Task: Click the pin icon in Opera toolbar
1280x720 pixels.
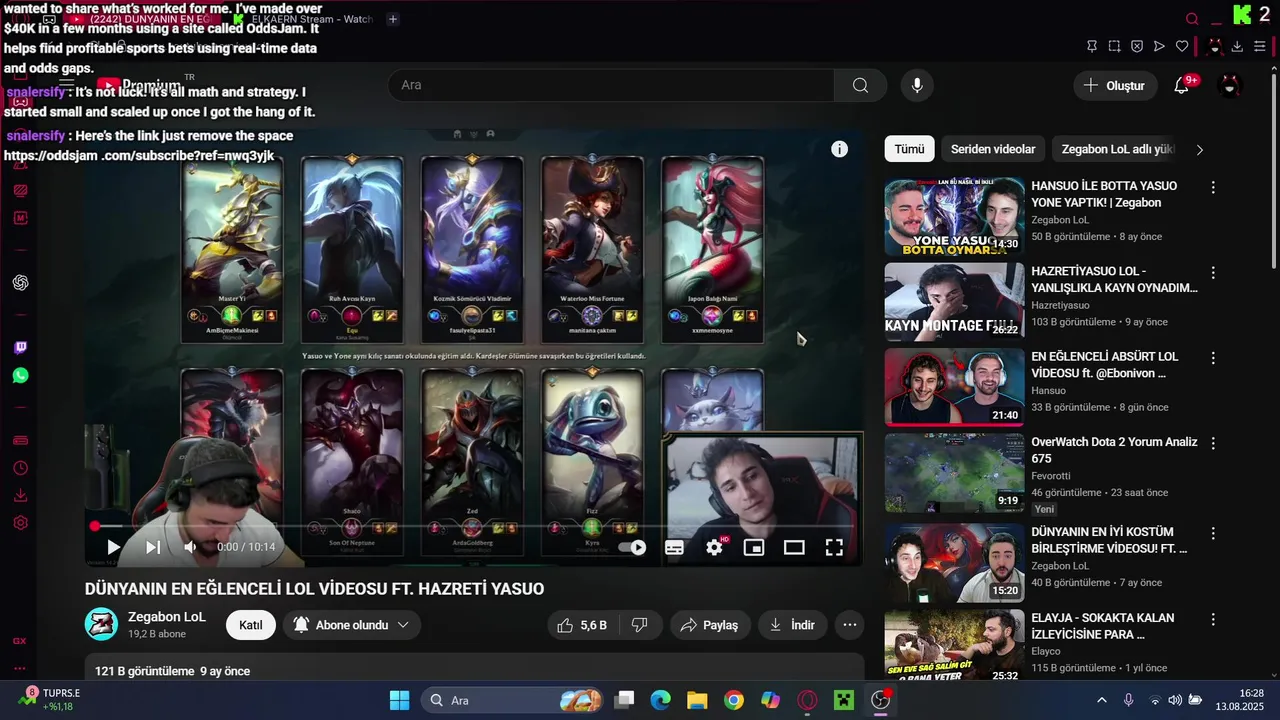Action: point(1092,46)
